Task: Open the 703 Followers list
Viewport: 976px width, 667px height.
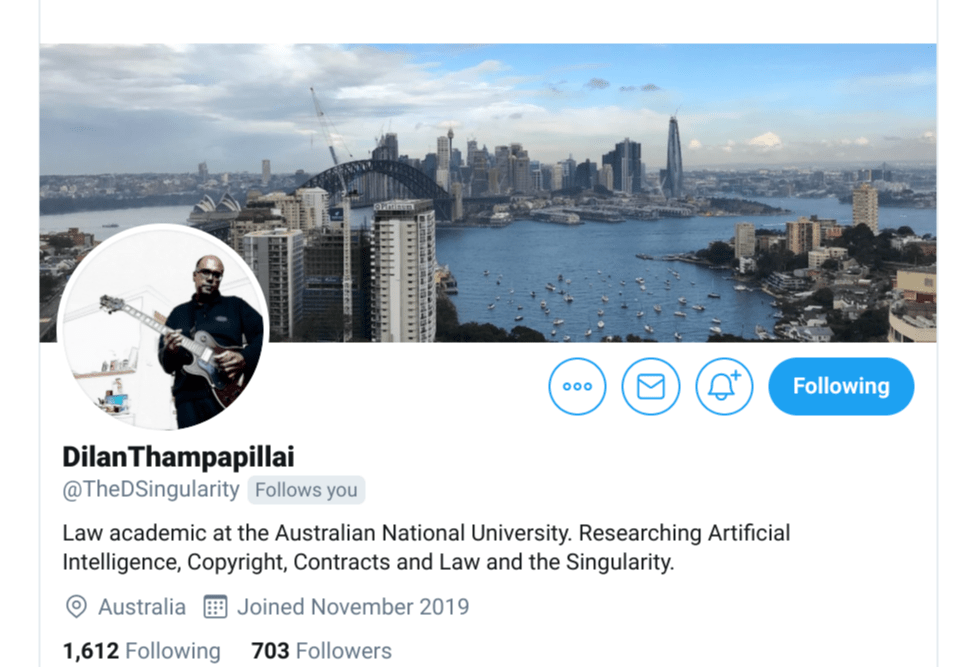Action: 321,651
